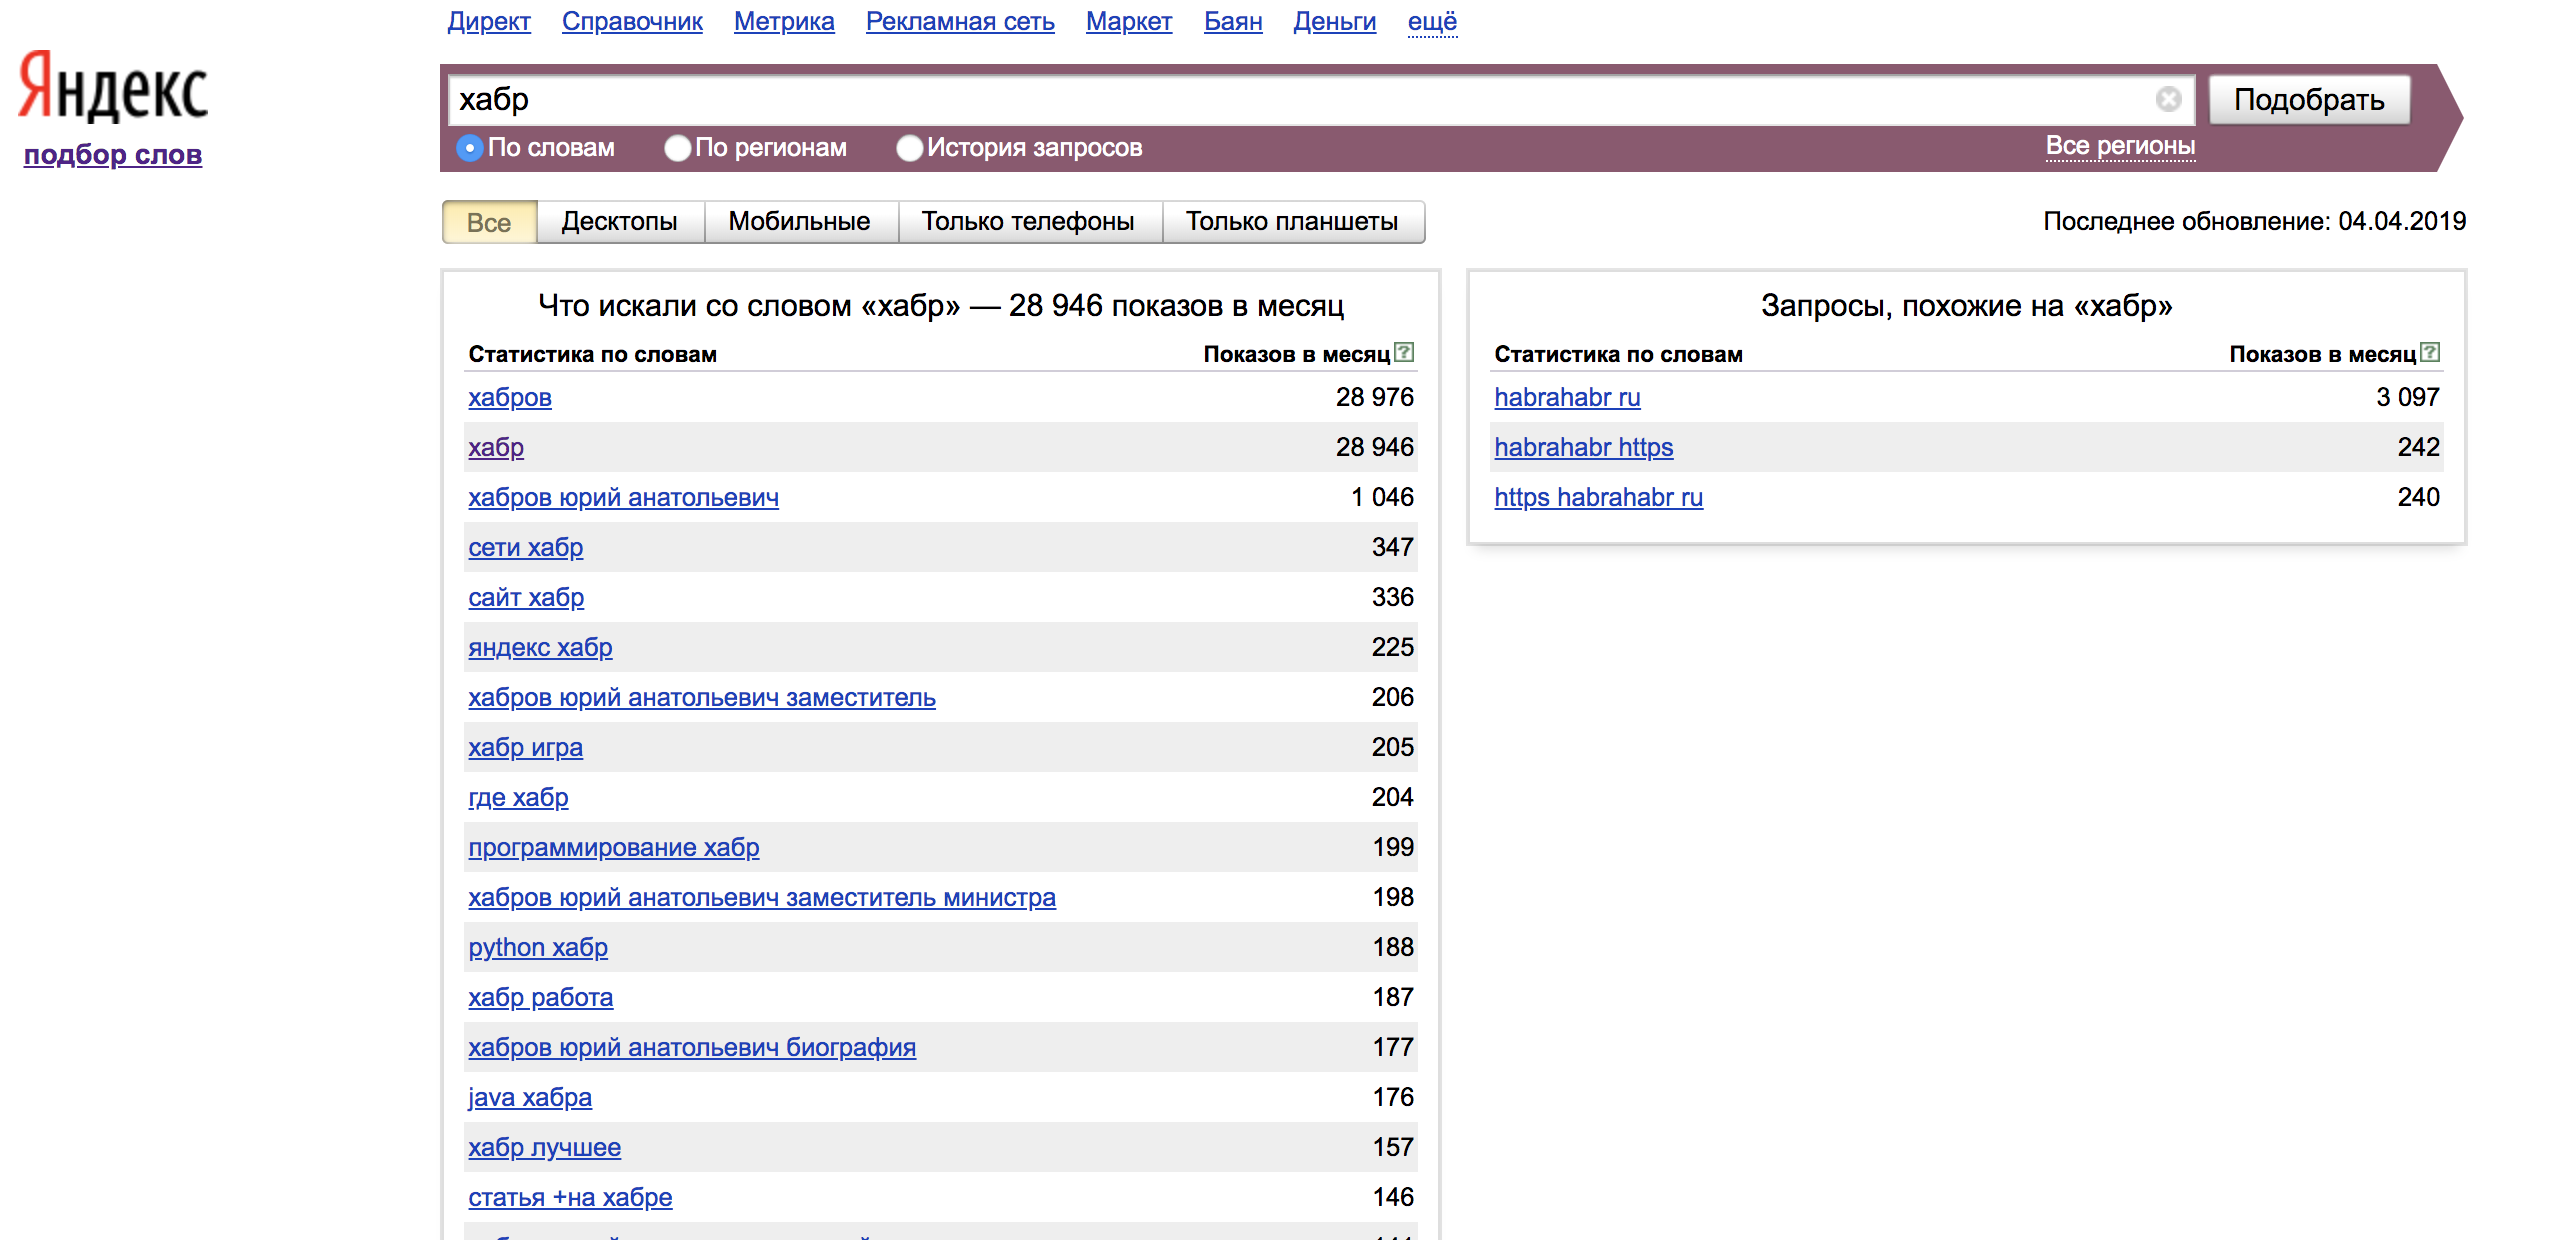Screen dimensions: 2564x1240
Task: Open 'хабр лучшее' keyword link
Action: [x=544, y=1147]
